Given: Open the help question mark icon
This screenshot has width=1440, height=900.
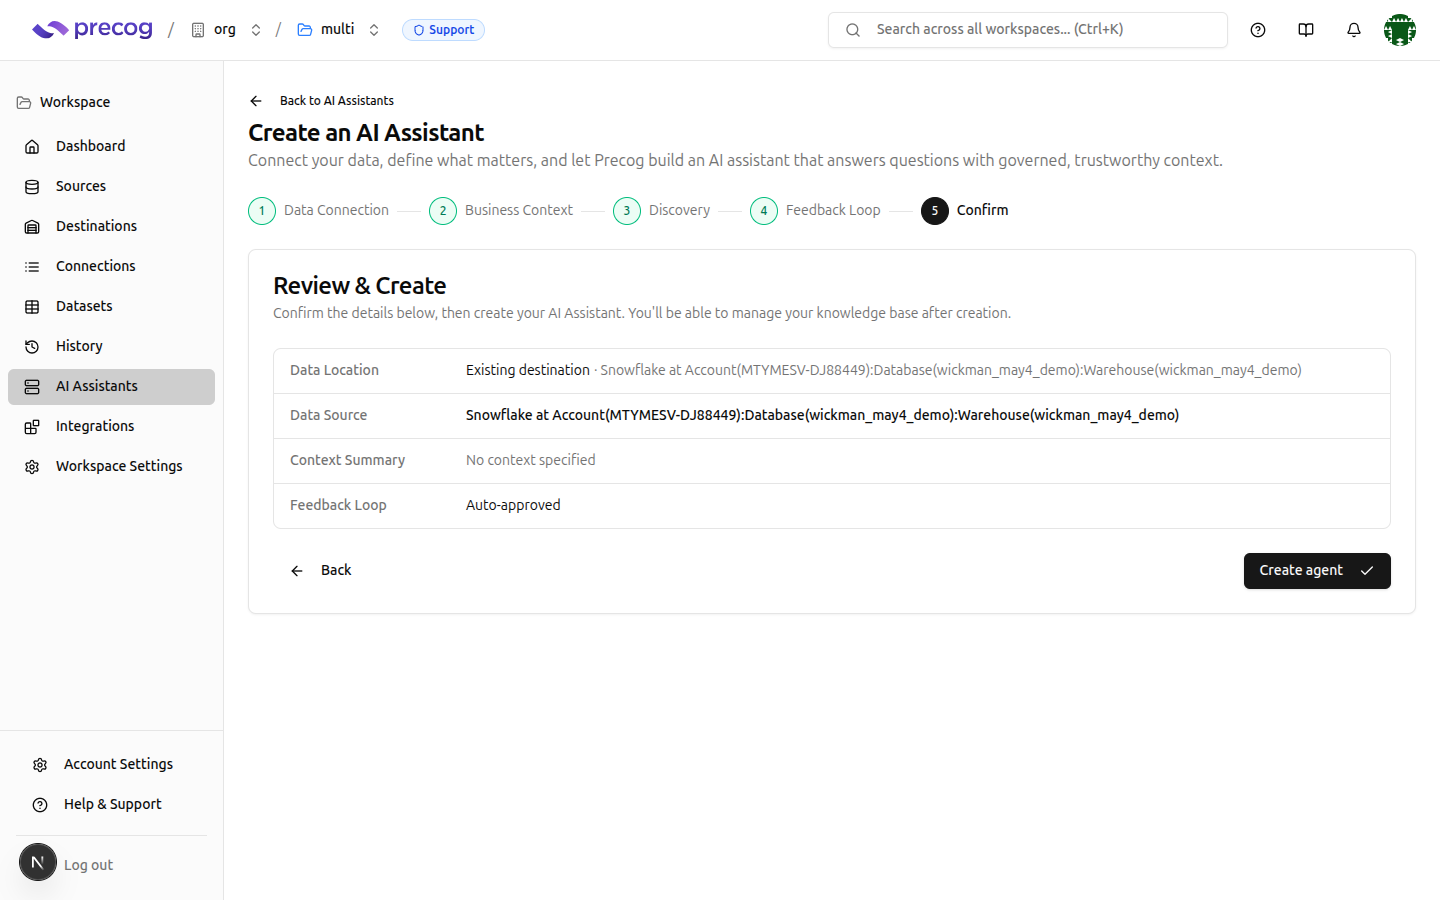Looking at the screenshot, I should point(1258,30).
